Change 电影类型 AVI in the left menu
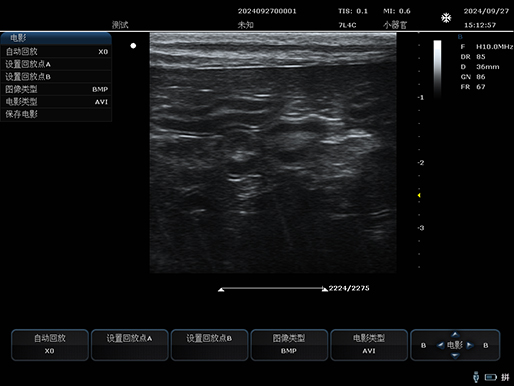 pos(56,102)
